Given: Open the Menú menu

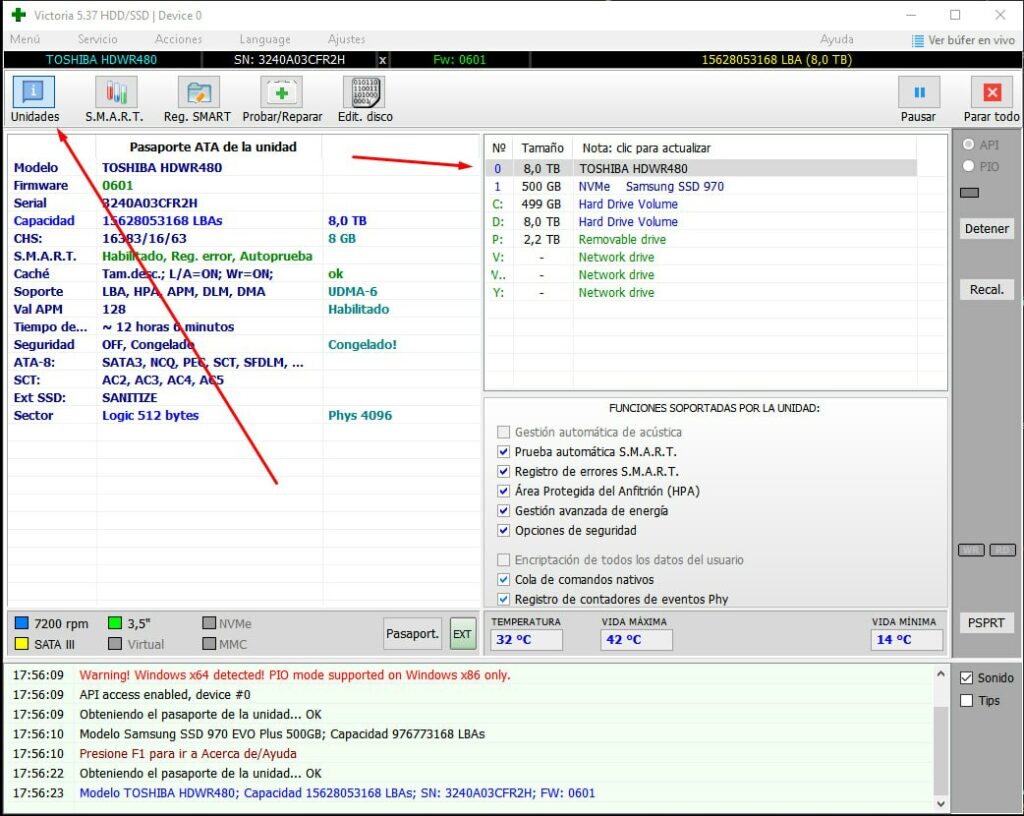Looking at the screenshot, I should pos(25,40).
